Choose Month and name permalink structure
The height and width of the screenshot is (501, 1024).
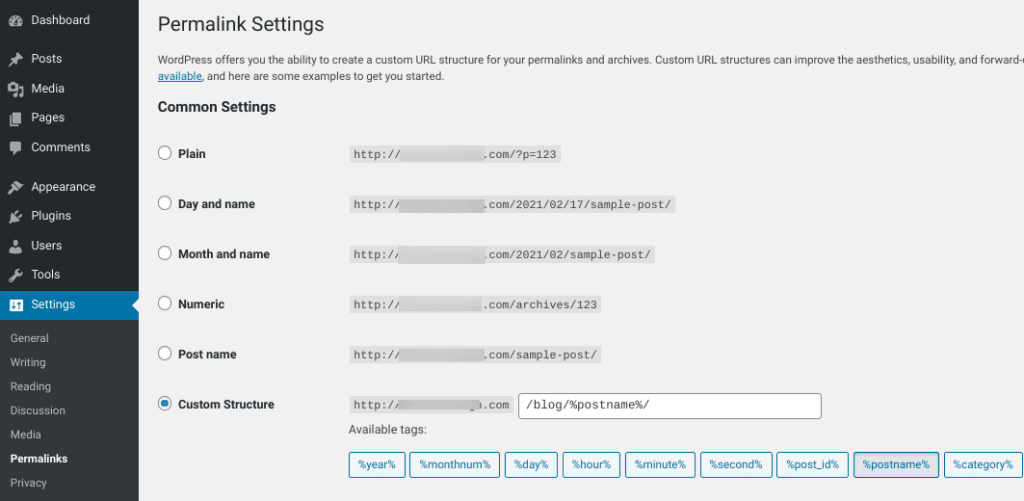click(x=165, y=253)
